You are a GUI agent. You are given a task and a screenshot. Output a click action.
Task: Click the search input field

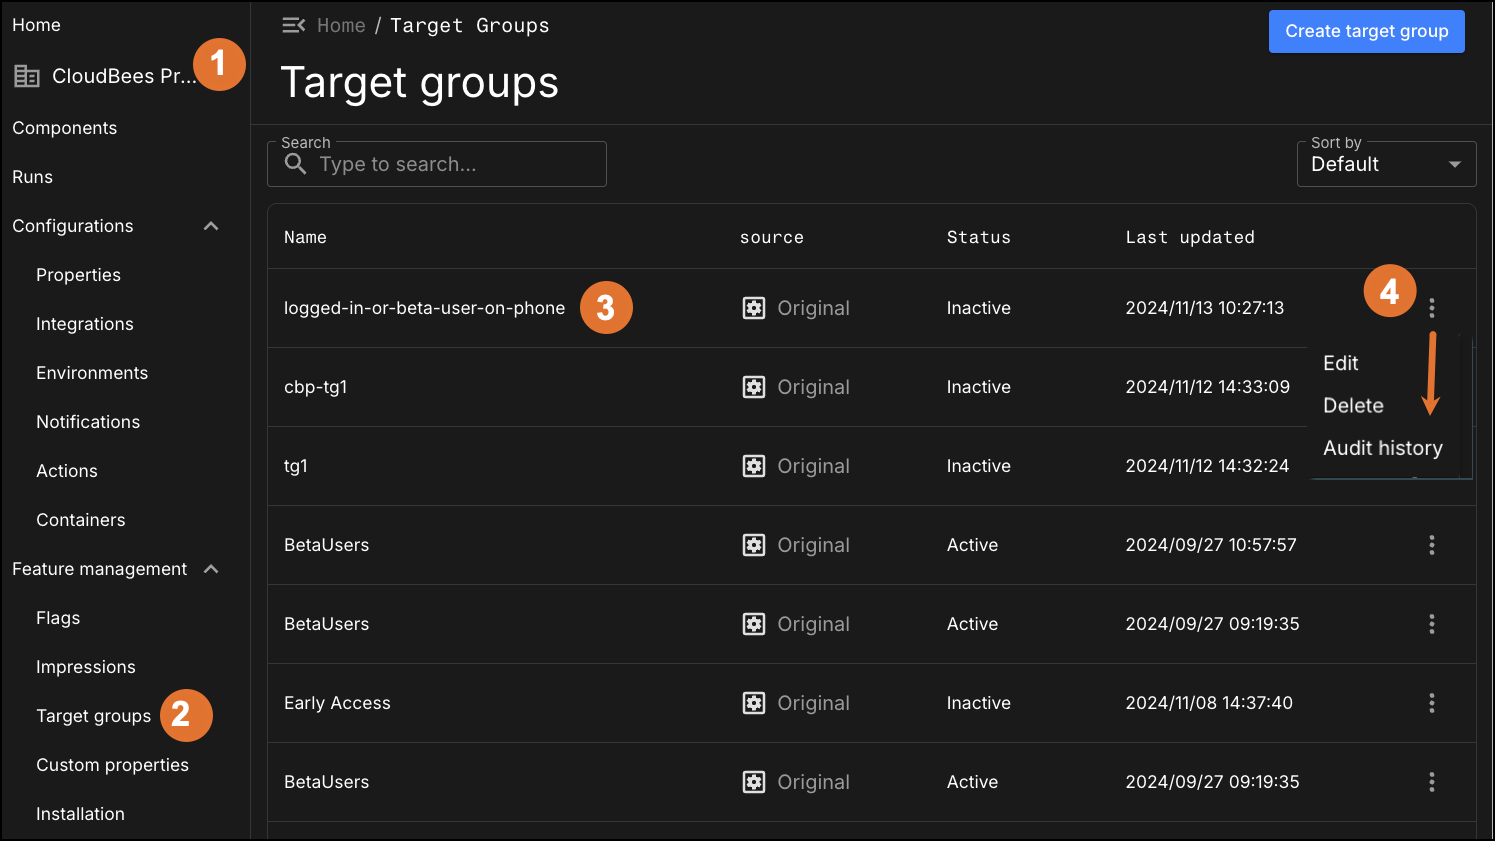pyautogui.click(x=437, y=164)
